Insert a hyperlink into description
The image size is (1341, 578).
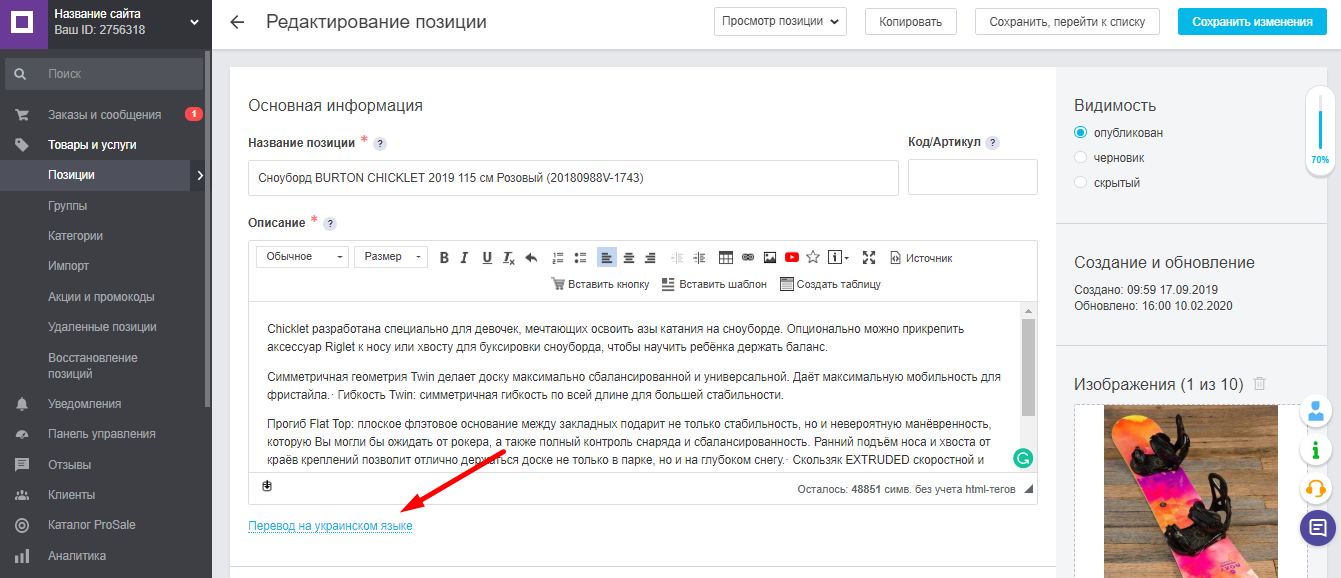pyautogui.click(x=748, y=257)
